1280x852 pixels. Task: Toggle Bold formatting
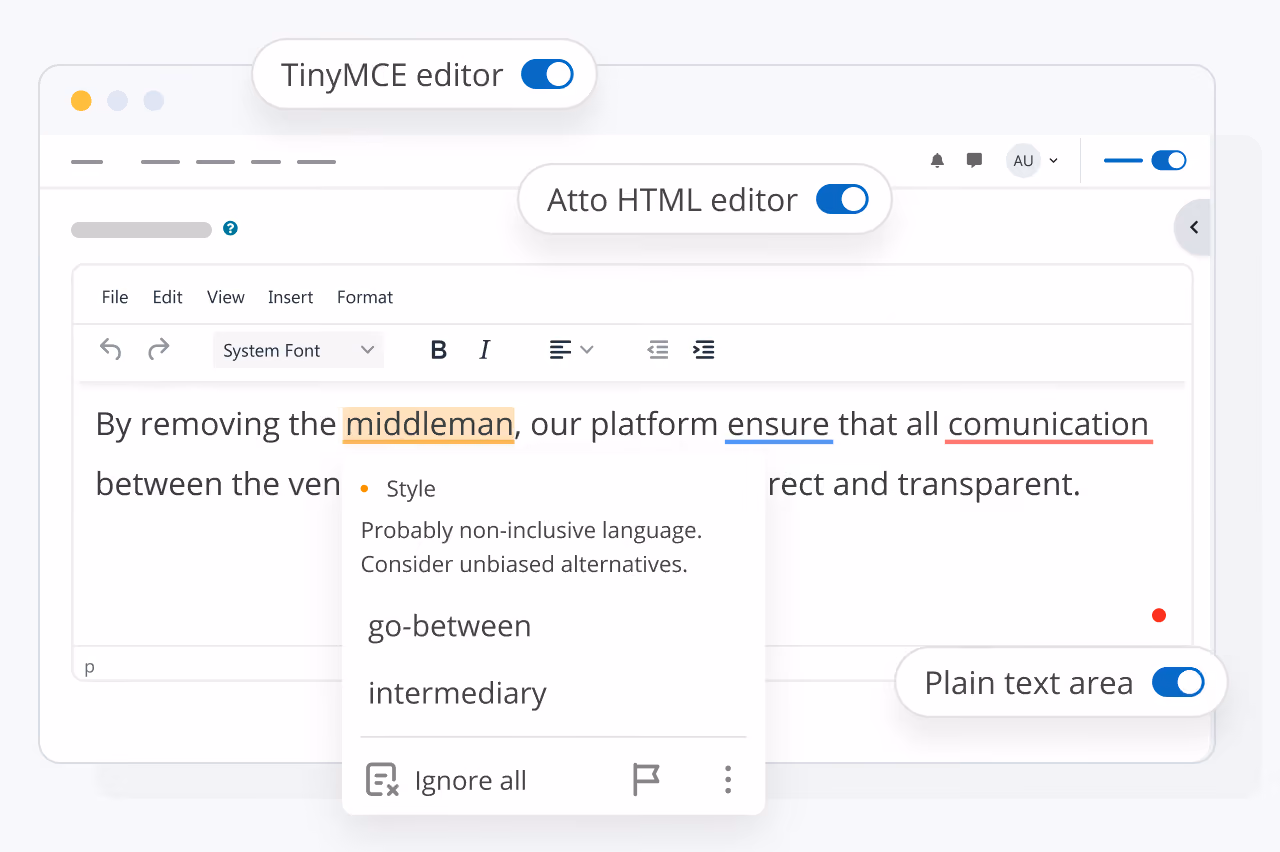point(438,350)
